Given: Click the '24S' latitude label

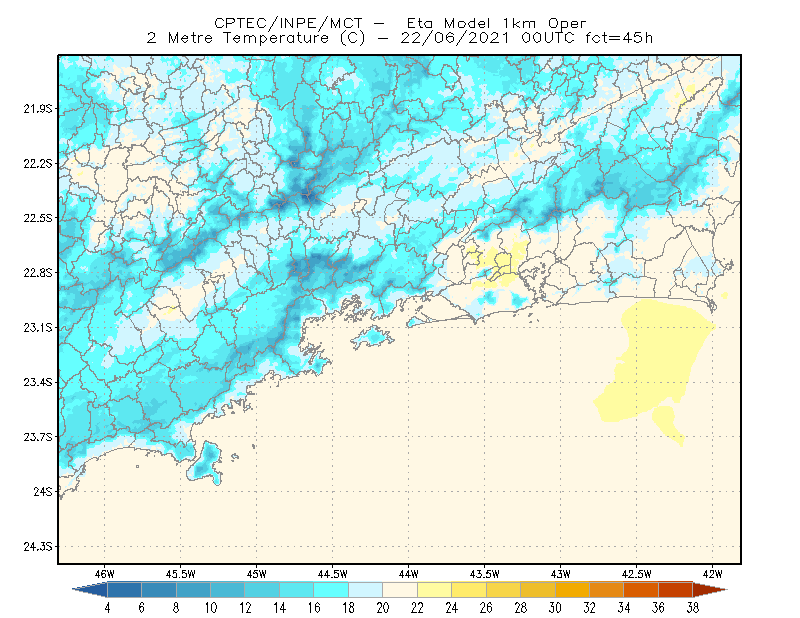Looking at the screenshot, I should (43, 491).
